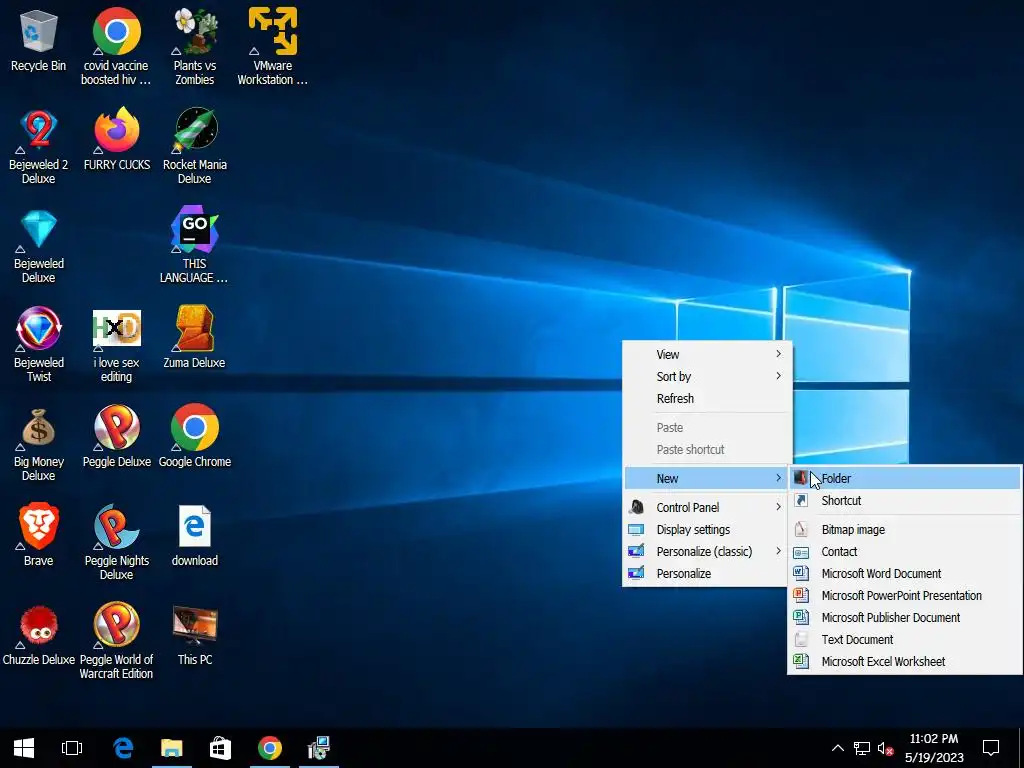1024x768 pixels.
Task: Open the Windows Start menu
Action: point(24,748)
